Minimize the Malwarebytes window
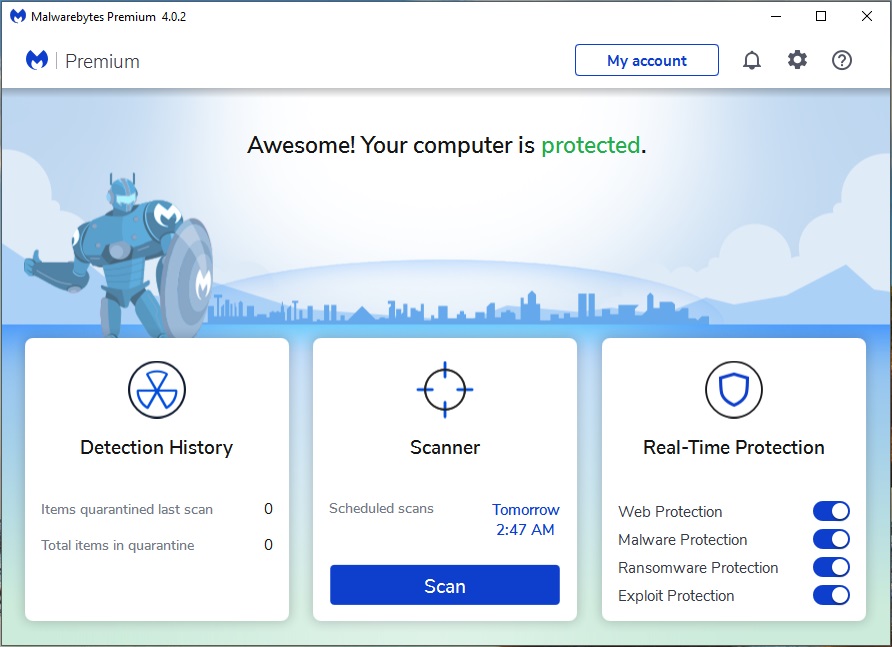892x647 pixels. 776,17
